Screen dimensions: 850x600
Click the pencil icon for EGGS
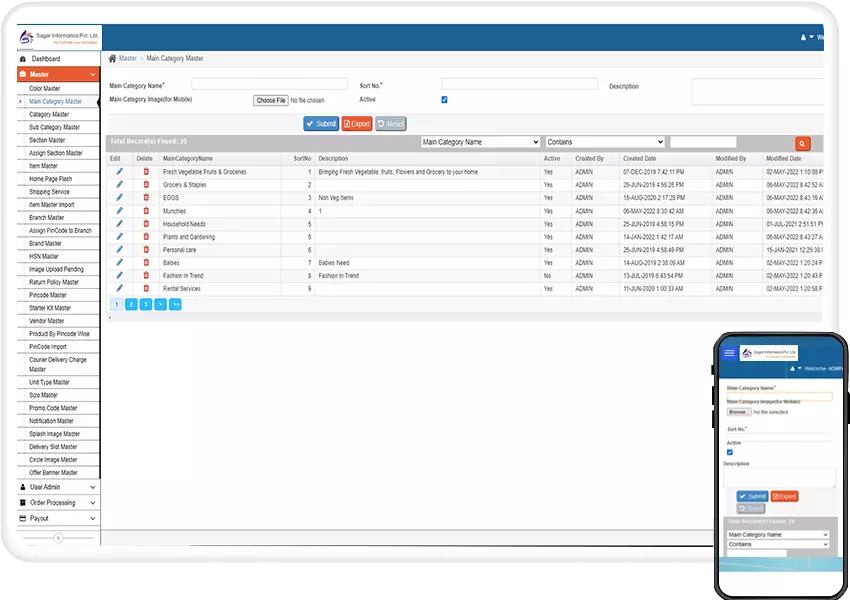[x=119, y=197]
